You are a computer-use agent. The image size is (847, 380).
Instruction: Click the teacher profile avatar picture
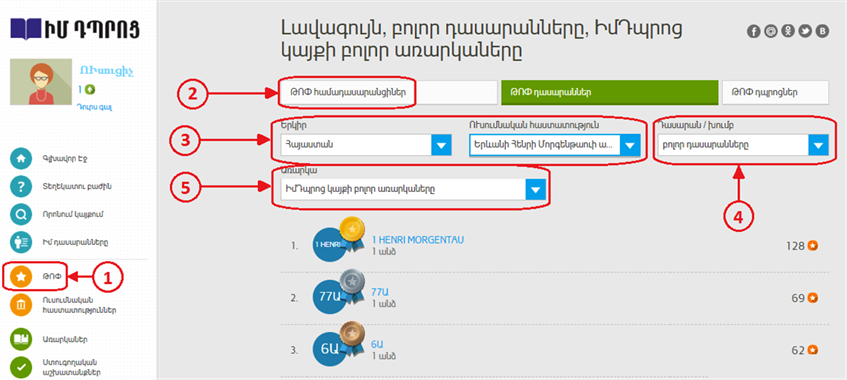(41, 82)
